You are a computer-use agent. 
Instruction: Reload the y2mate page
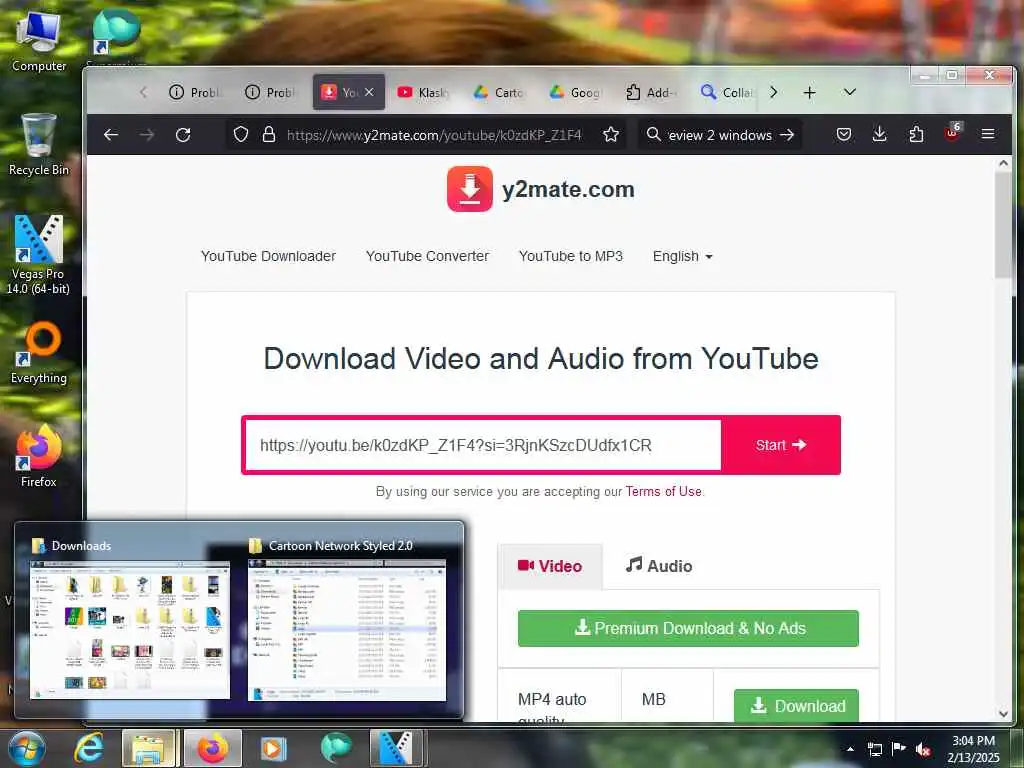pos(183,135)
